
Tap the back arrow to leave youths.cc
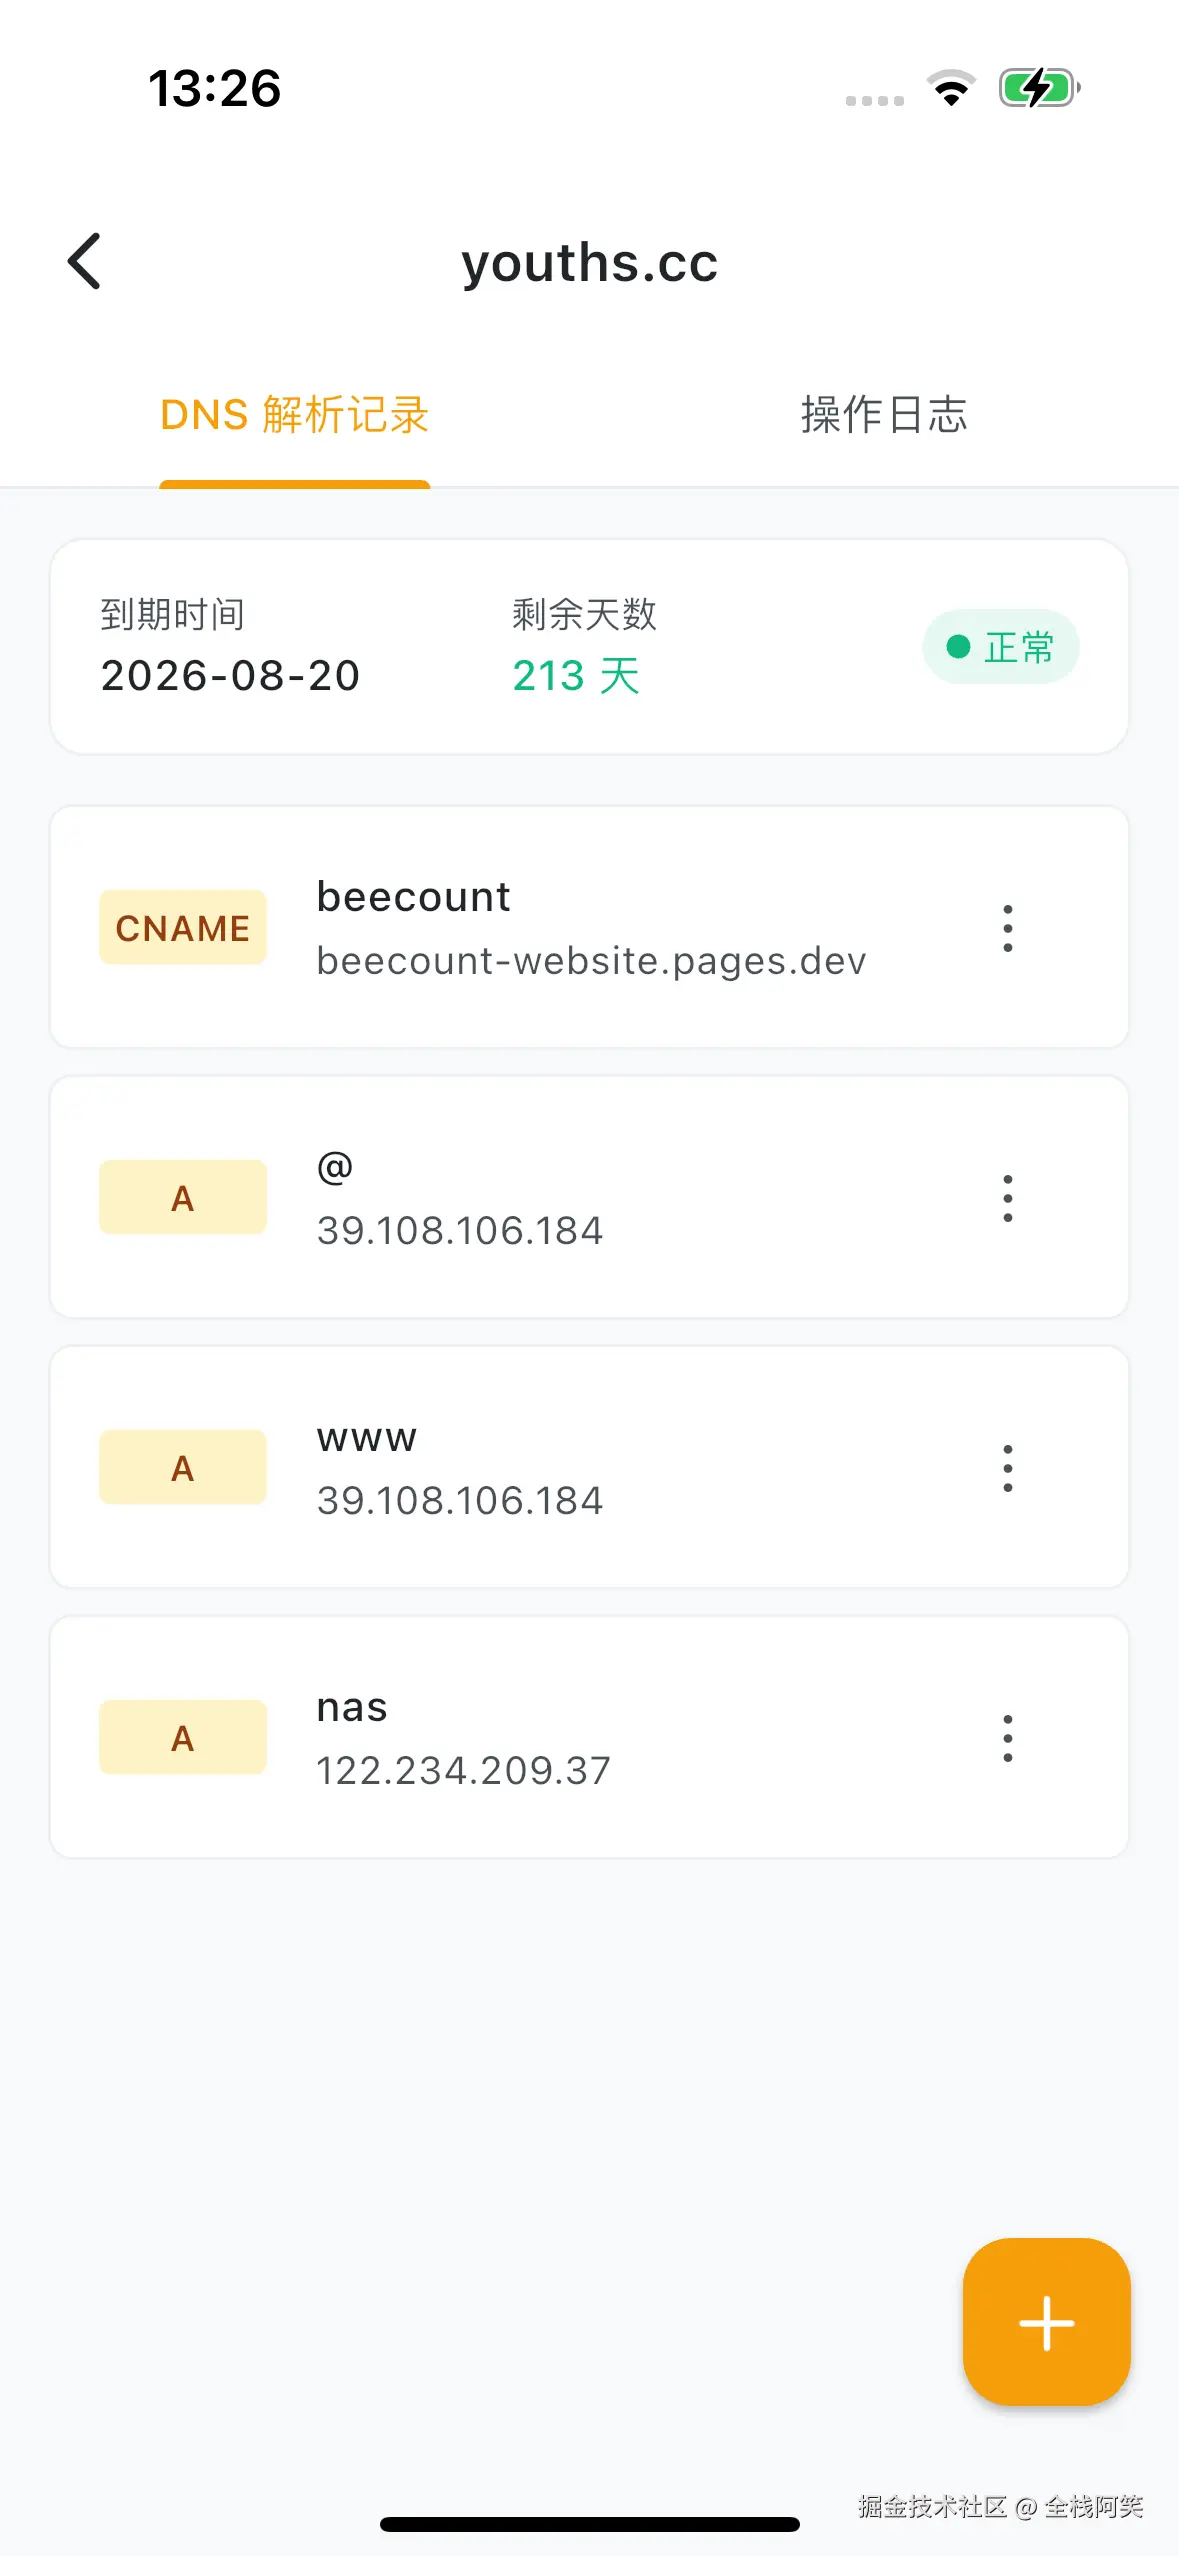[85, 260]
